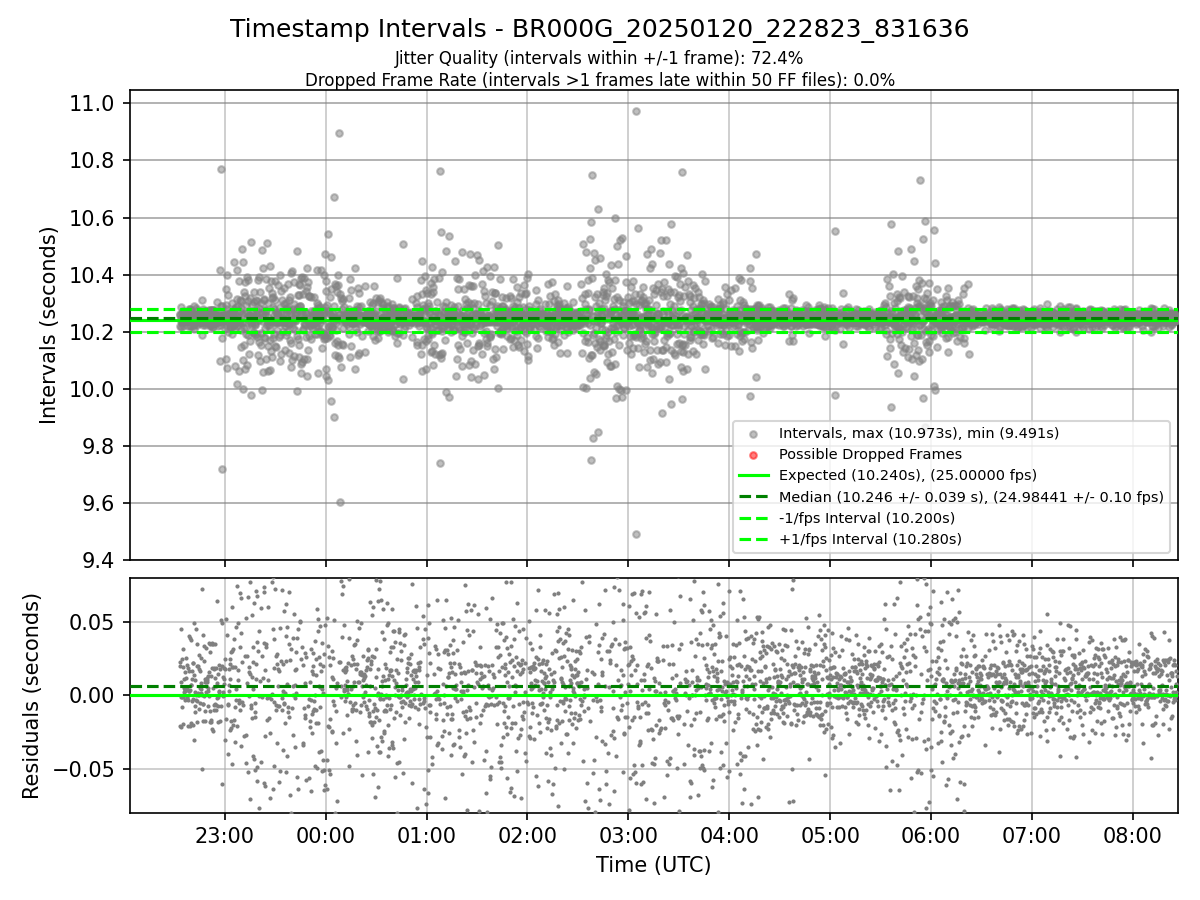Click the red dot marker for Possible Dropped Frames
This screenshot has width=1200, height=900.
tap(753, 455)
